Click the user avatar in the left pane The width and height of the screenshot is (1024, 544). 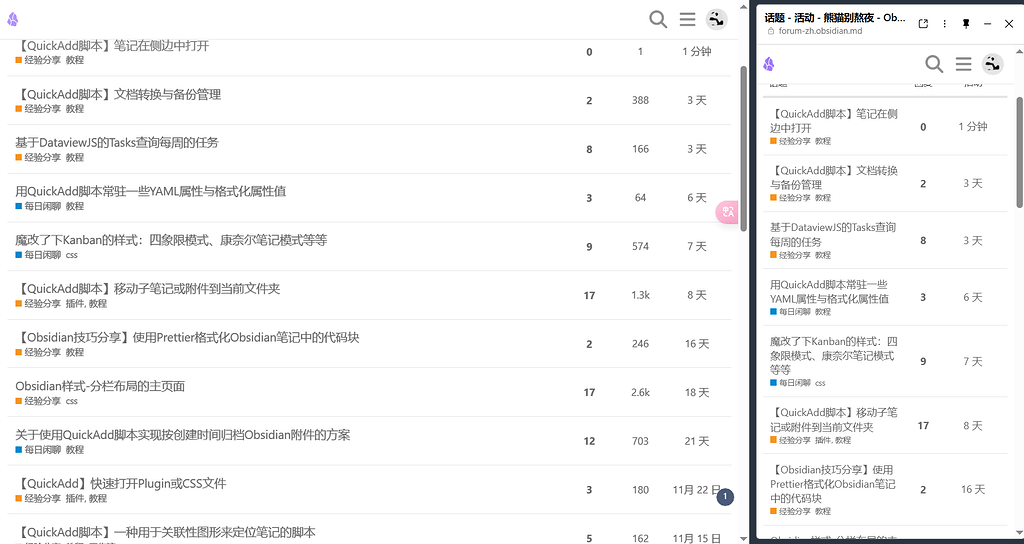point(716,19)
